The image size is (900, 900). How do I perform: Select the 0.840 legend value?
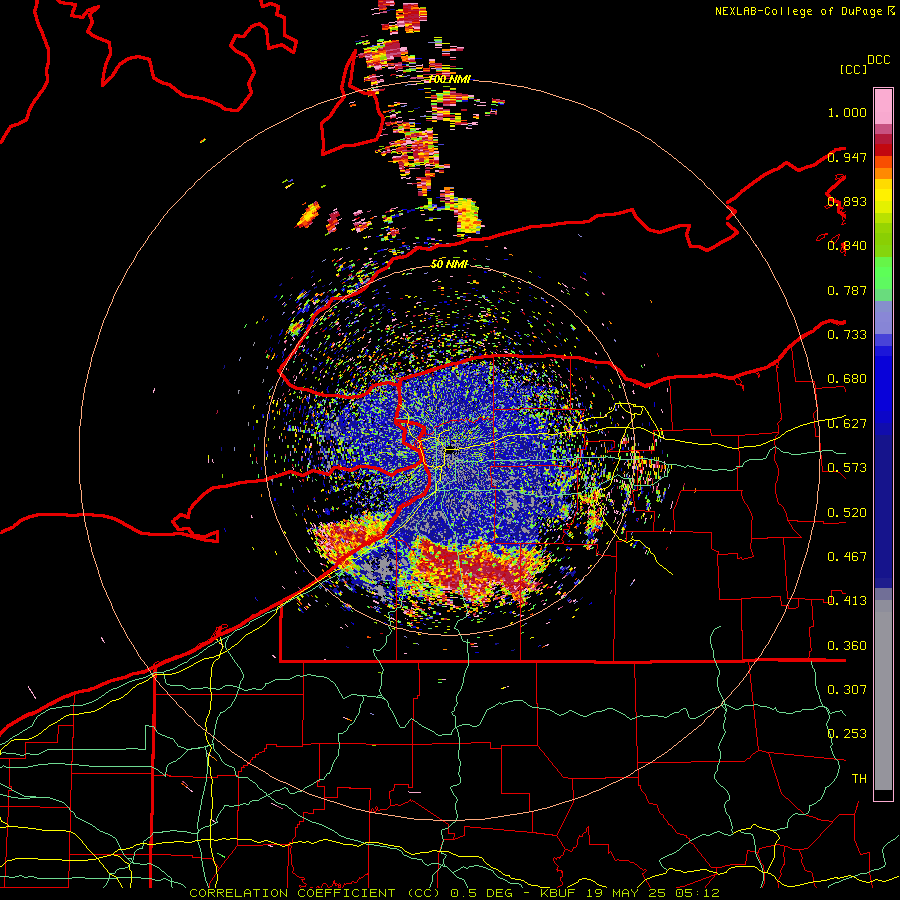tap(847, 246)
